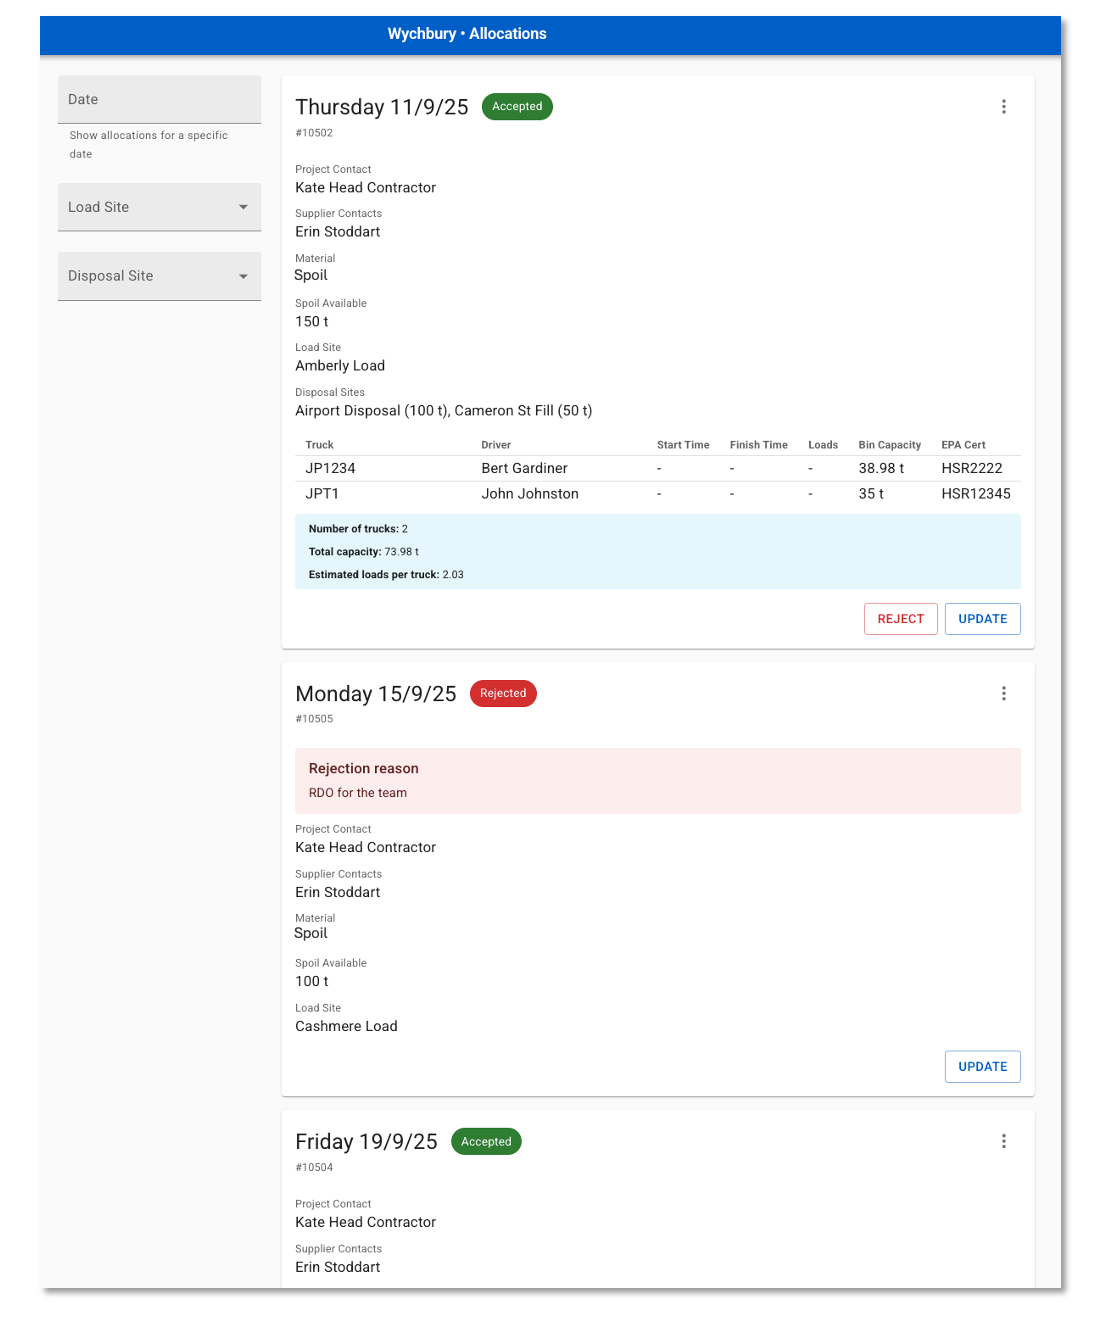The width and height of the screenshot is (1108, 1324).
Task: Update the Thursday 11/9/25 allocation
Action: pos(982,619)
